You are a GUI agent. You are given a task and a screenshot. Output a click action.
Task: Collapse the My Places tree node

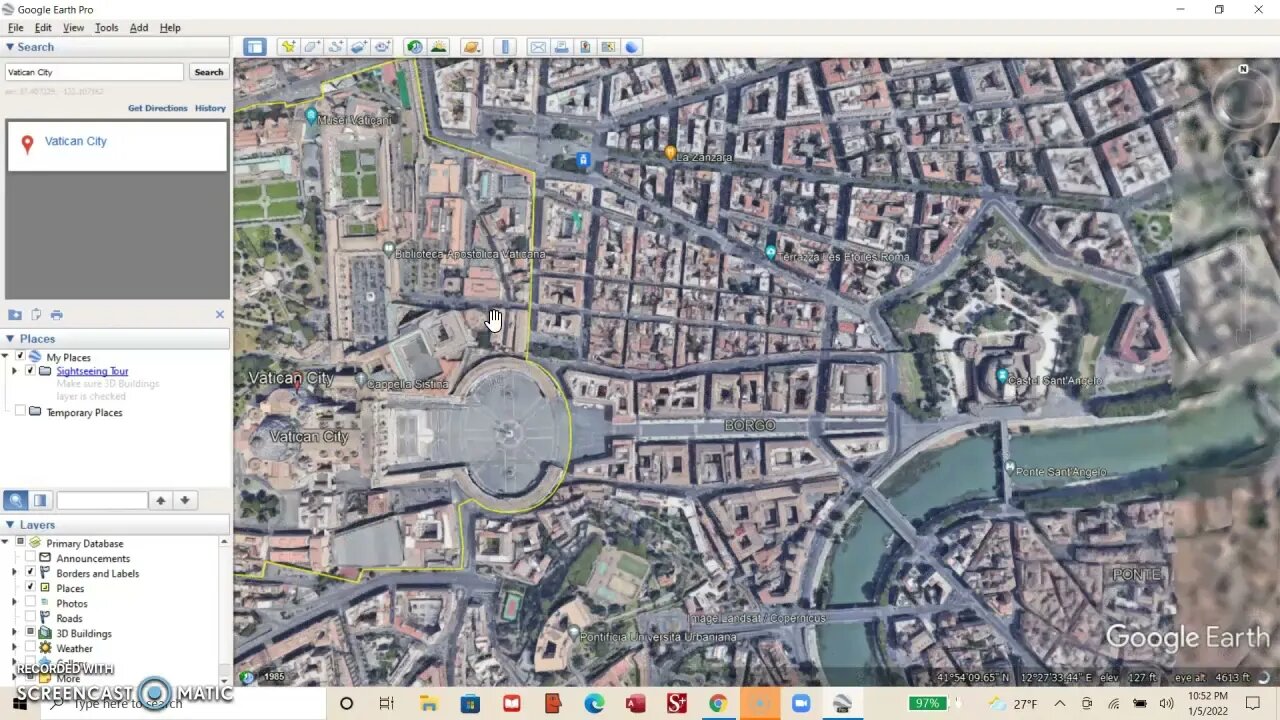tap(6, 356)
